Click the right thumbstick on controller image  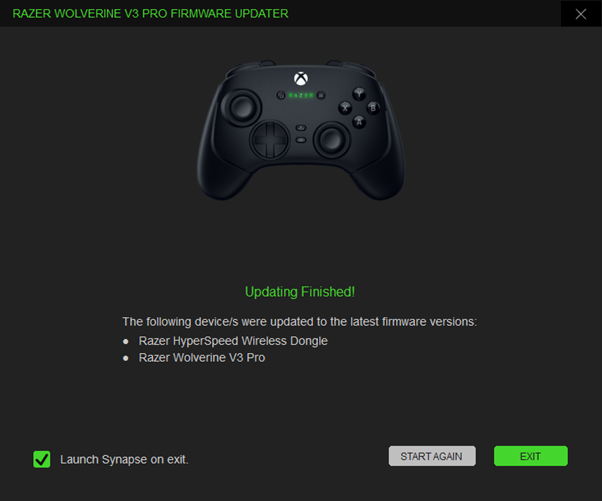(332, 140)
